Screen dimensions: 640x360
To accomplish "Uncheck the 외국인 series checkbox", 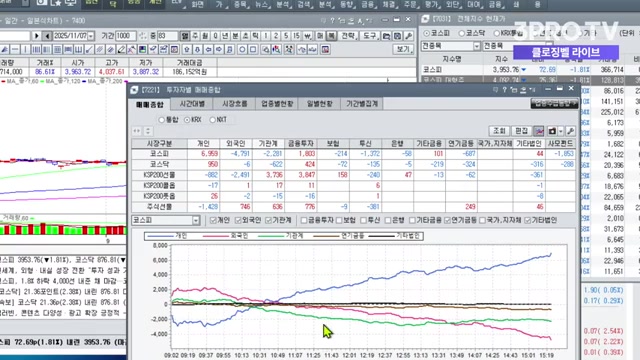I will click(238, 220).
